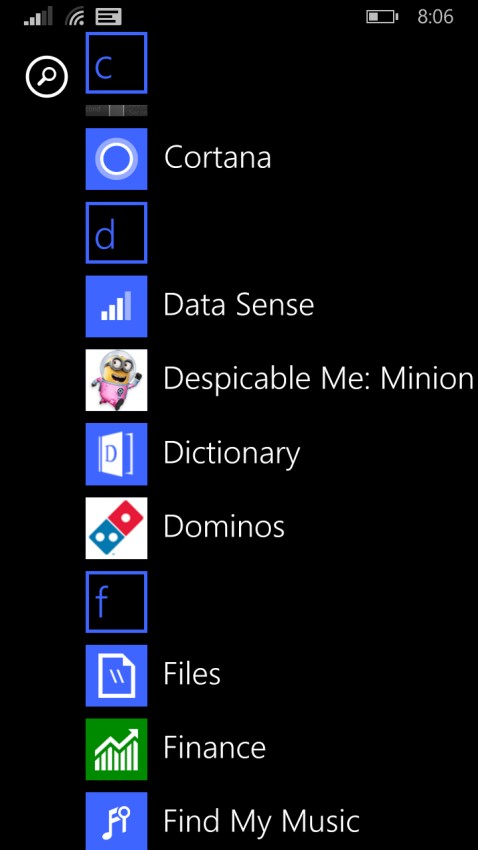The height and width of the screenshot is (850, 478).
Task: Select Cortana text label
Action: [217, 157]
